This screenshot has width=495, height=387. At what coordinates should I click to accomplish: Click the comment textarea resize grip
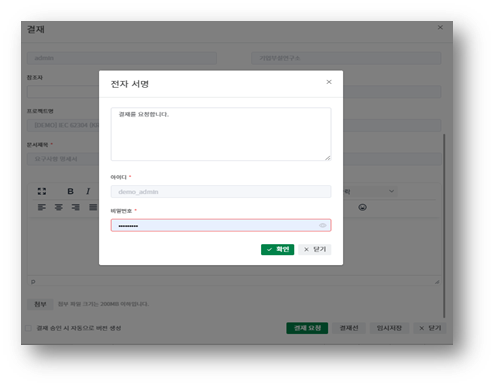(x=328, y=158)
